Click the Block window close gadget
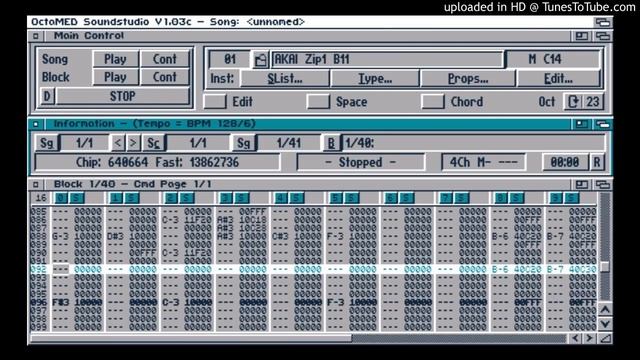This screenshot has width=640, height=360. (36, 184)
